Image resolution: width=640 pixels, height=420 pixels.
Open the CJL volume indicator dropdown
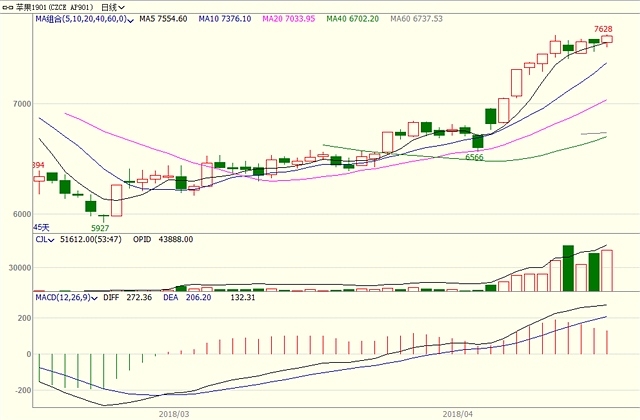tap(44, 240)
